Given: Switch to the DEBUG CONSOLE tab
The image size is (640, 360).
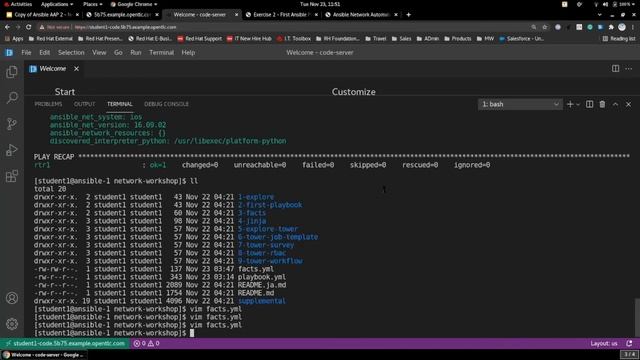Looking at the screenshot, I should point(167,104).
